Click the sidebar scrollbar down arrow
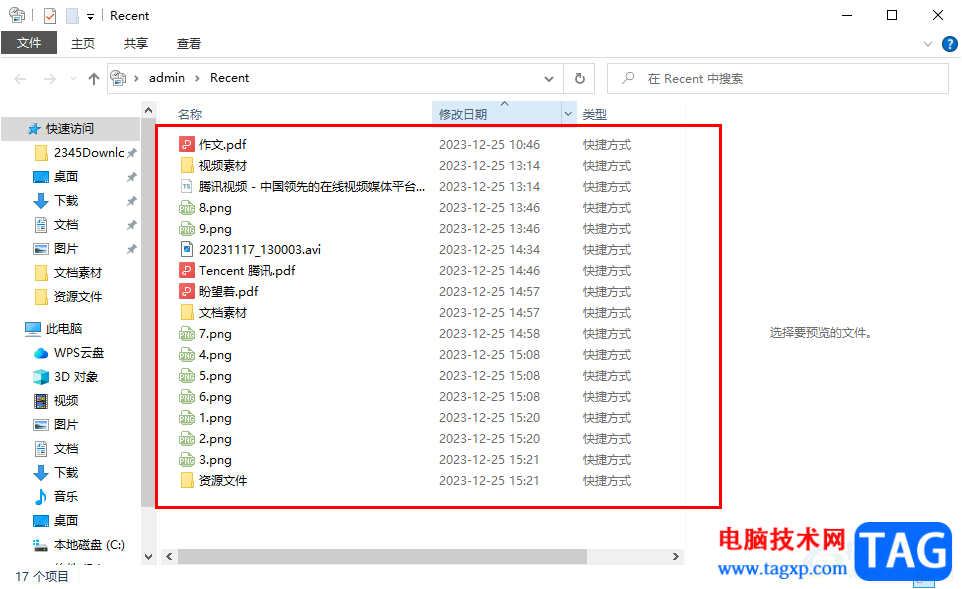The height and width of the screenshot is (589, 962). click(148, 556)
